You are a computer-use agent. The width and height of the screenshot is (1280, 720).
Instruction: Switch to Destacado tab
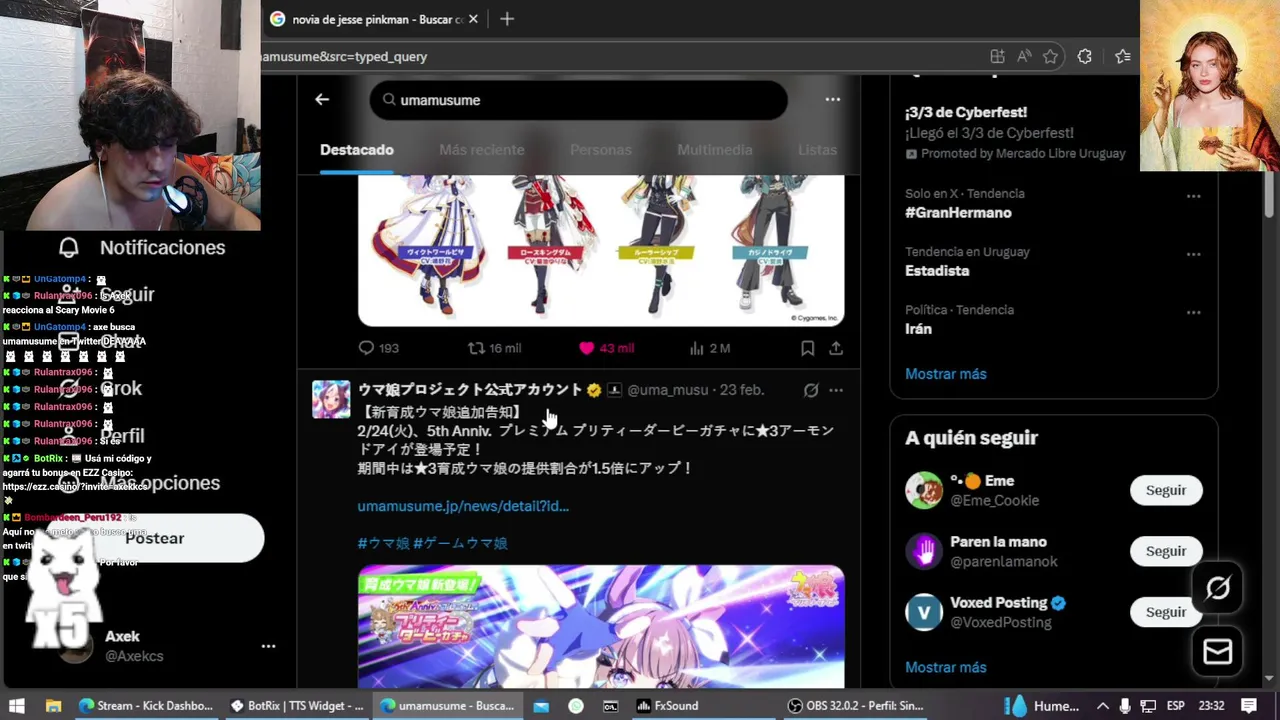point(357,150)
